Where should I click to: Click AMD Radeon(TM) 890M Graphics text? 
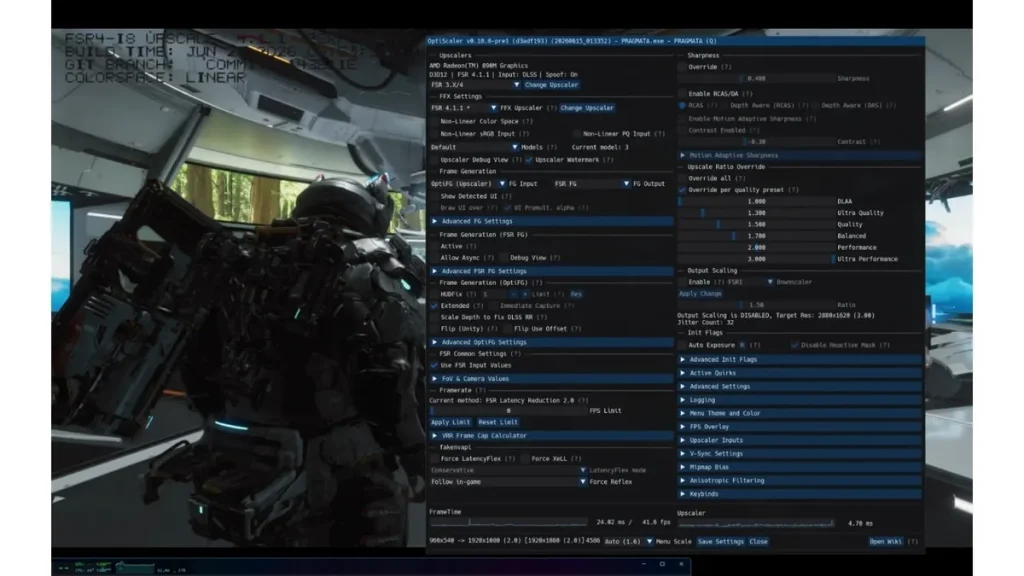[x=479, y=65]
